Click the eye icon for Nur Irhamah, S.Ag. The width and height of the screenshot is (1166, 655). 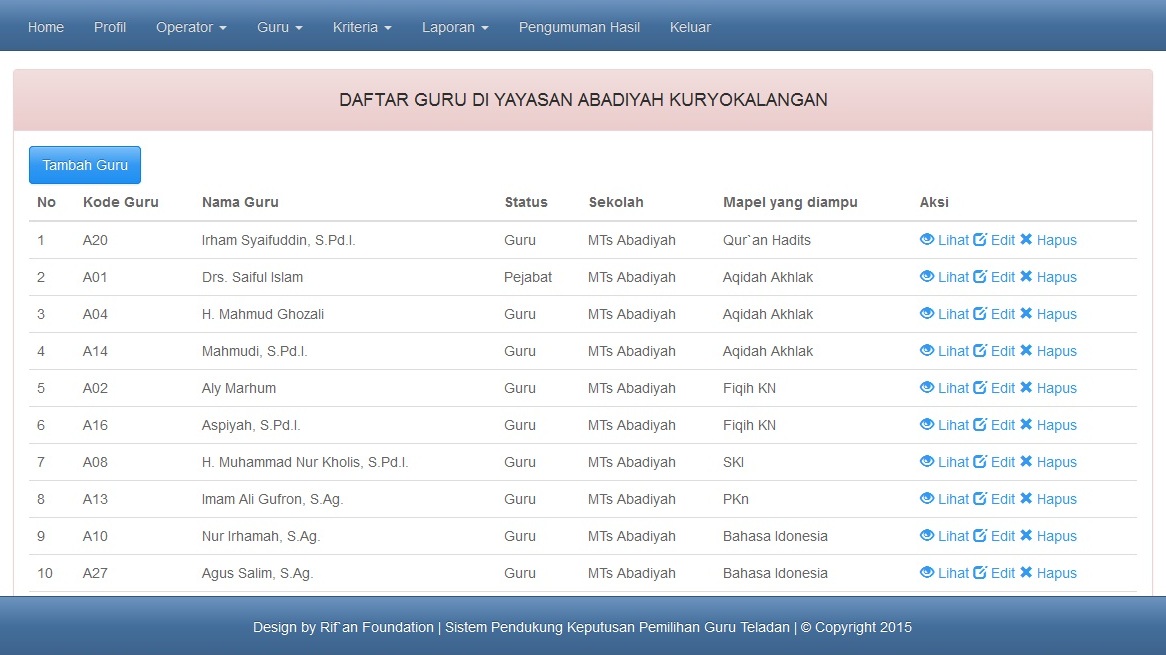(x=928, y=536)
